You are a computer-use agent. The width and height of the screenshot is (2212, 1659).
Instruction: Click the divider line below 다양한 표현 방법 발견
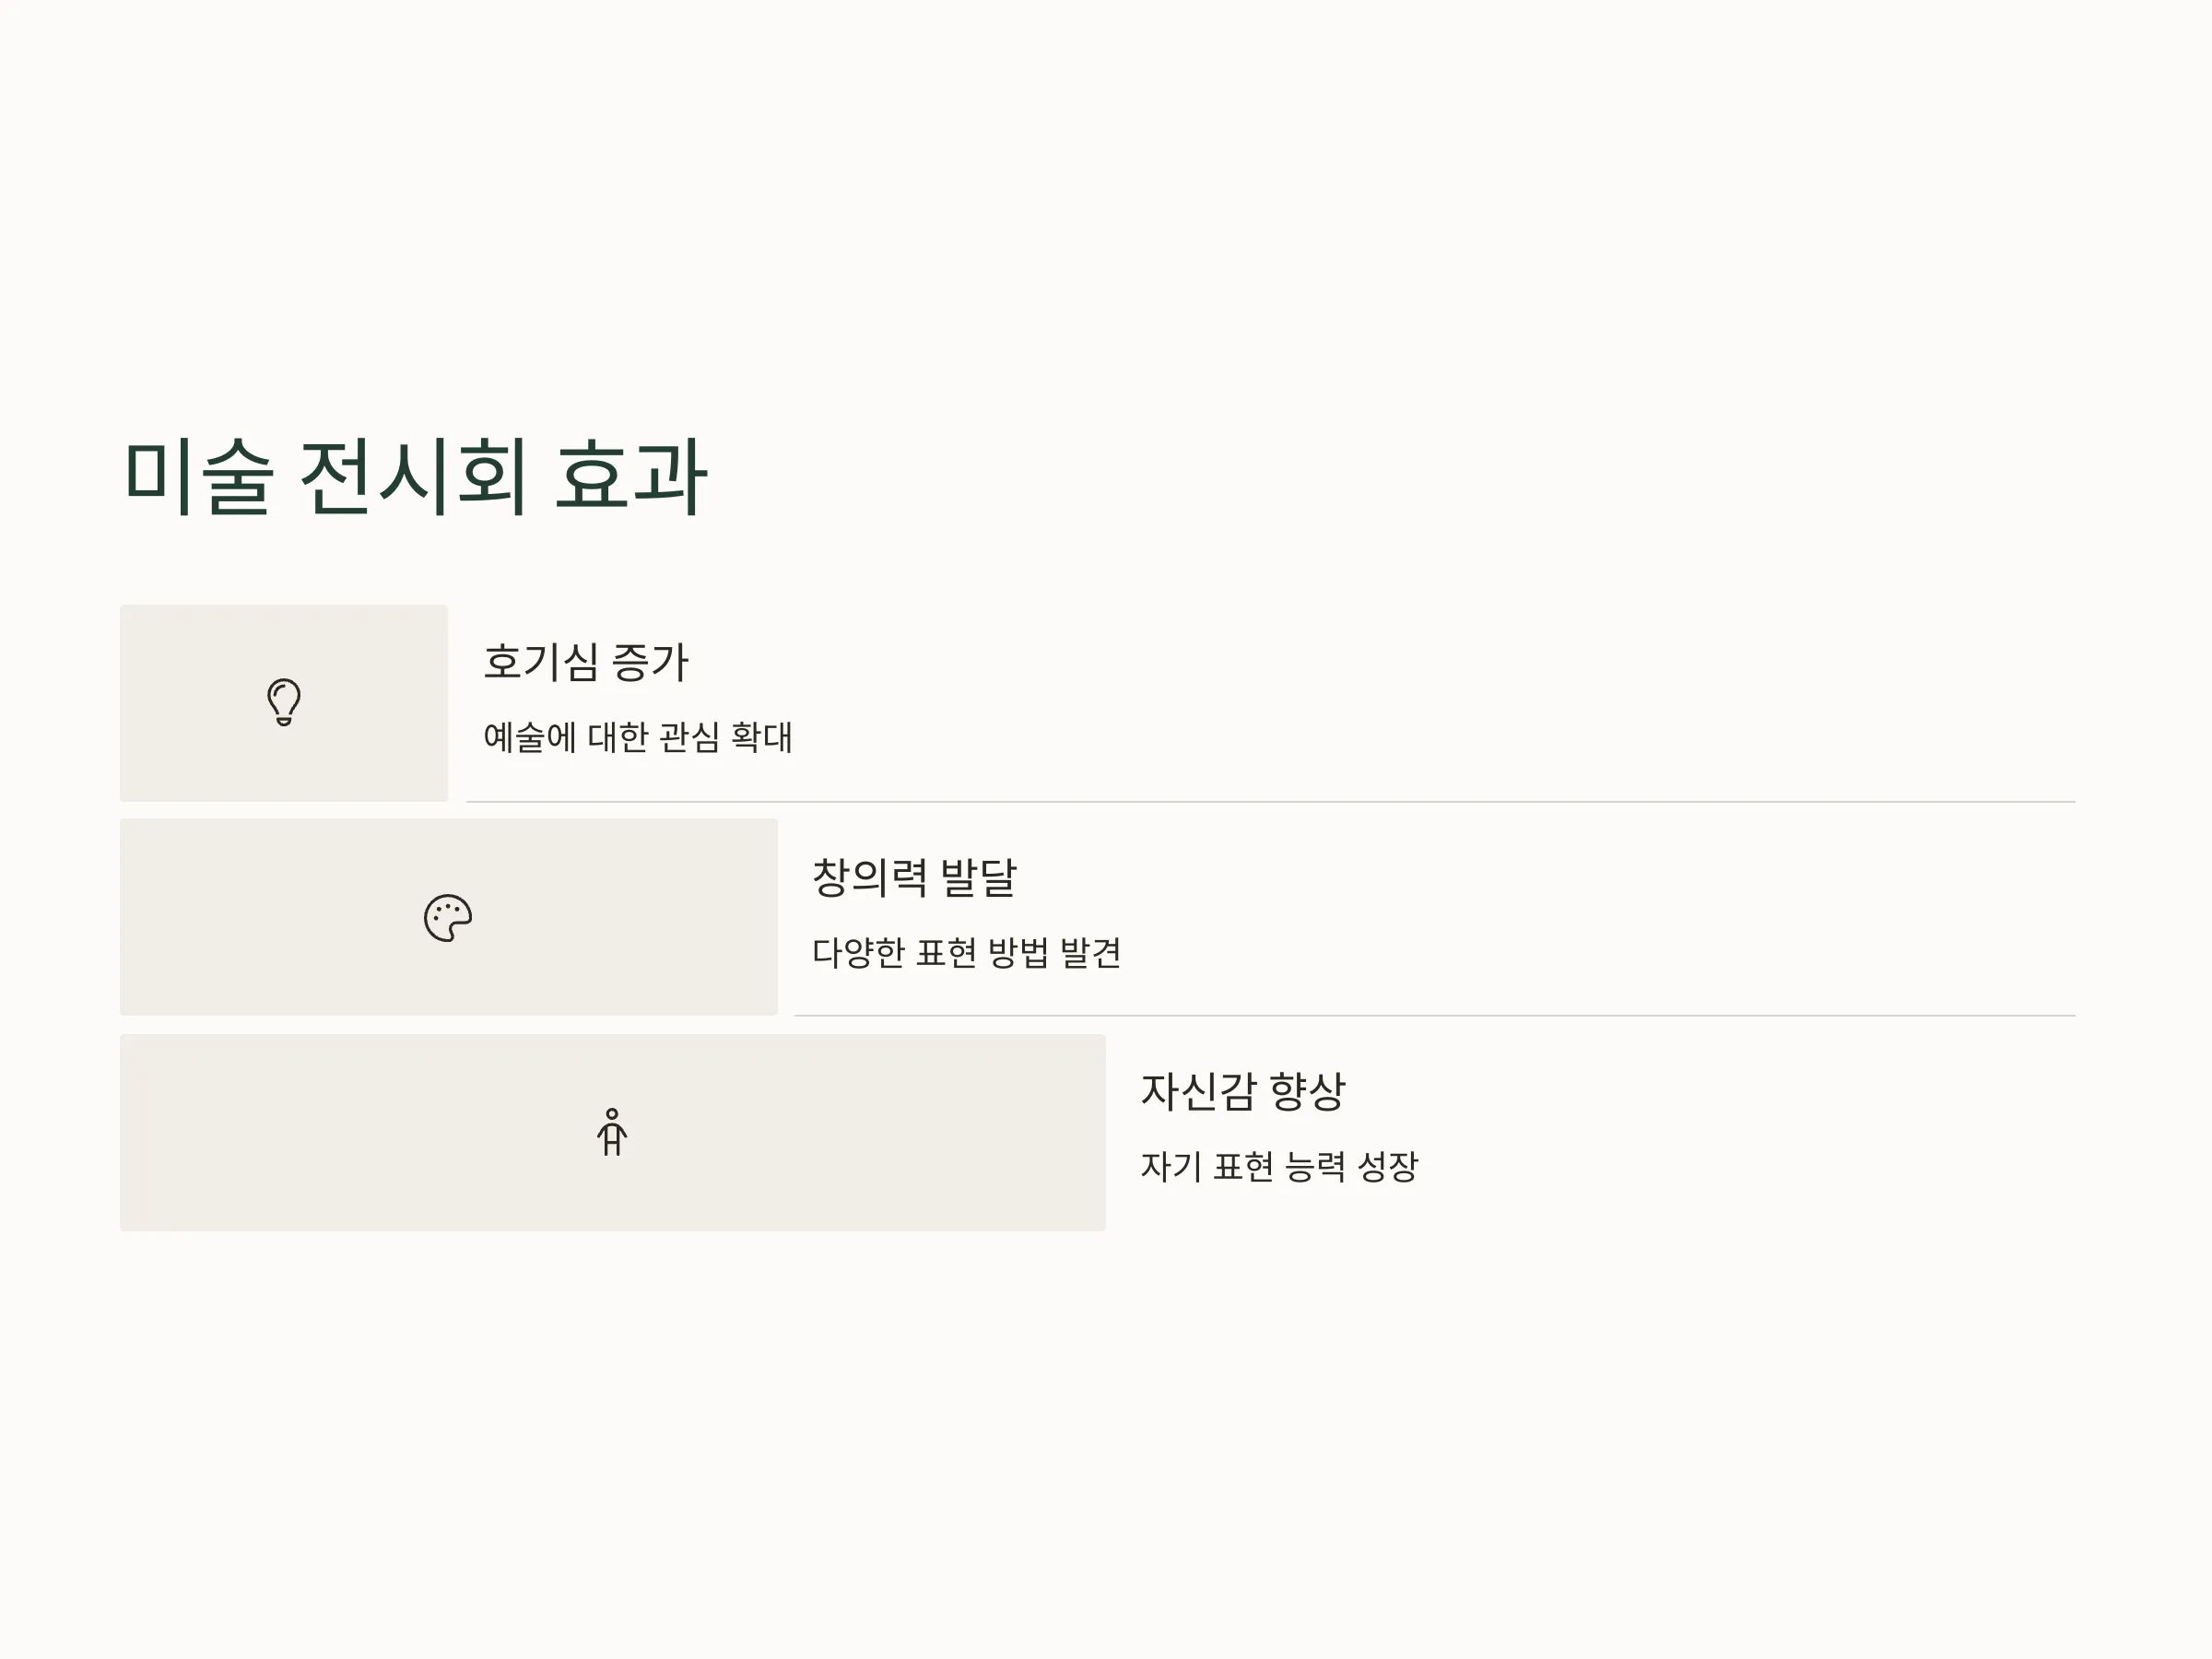1435,1016
